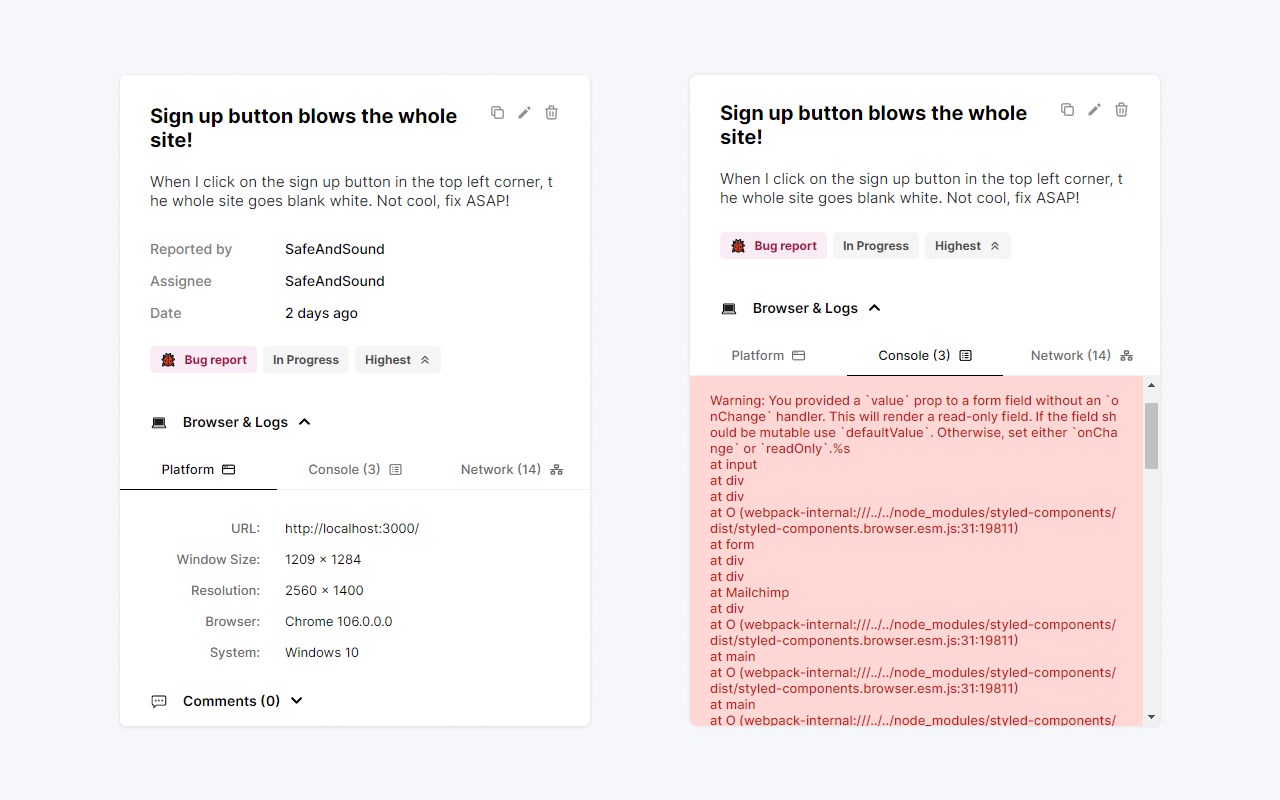Screen dimensions: 1280x800
Task: Switch to Console (3) tab on the left card
Action: click(x=355, y=469)
